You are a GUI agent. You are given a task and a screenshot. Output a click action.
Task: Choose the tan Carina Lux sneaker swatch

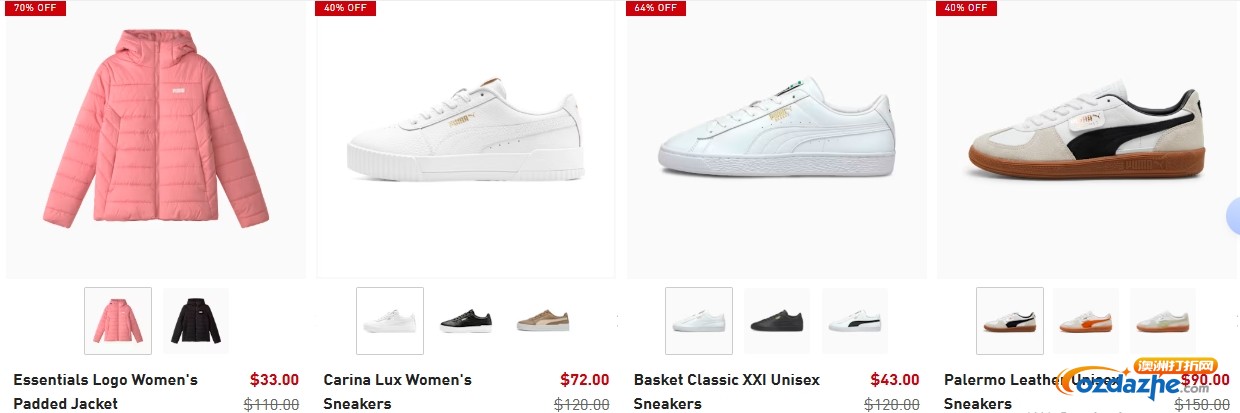coord(544,321)
